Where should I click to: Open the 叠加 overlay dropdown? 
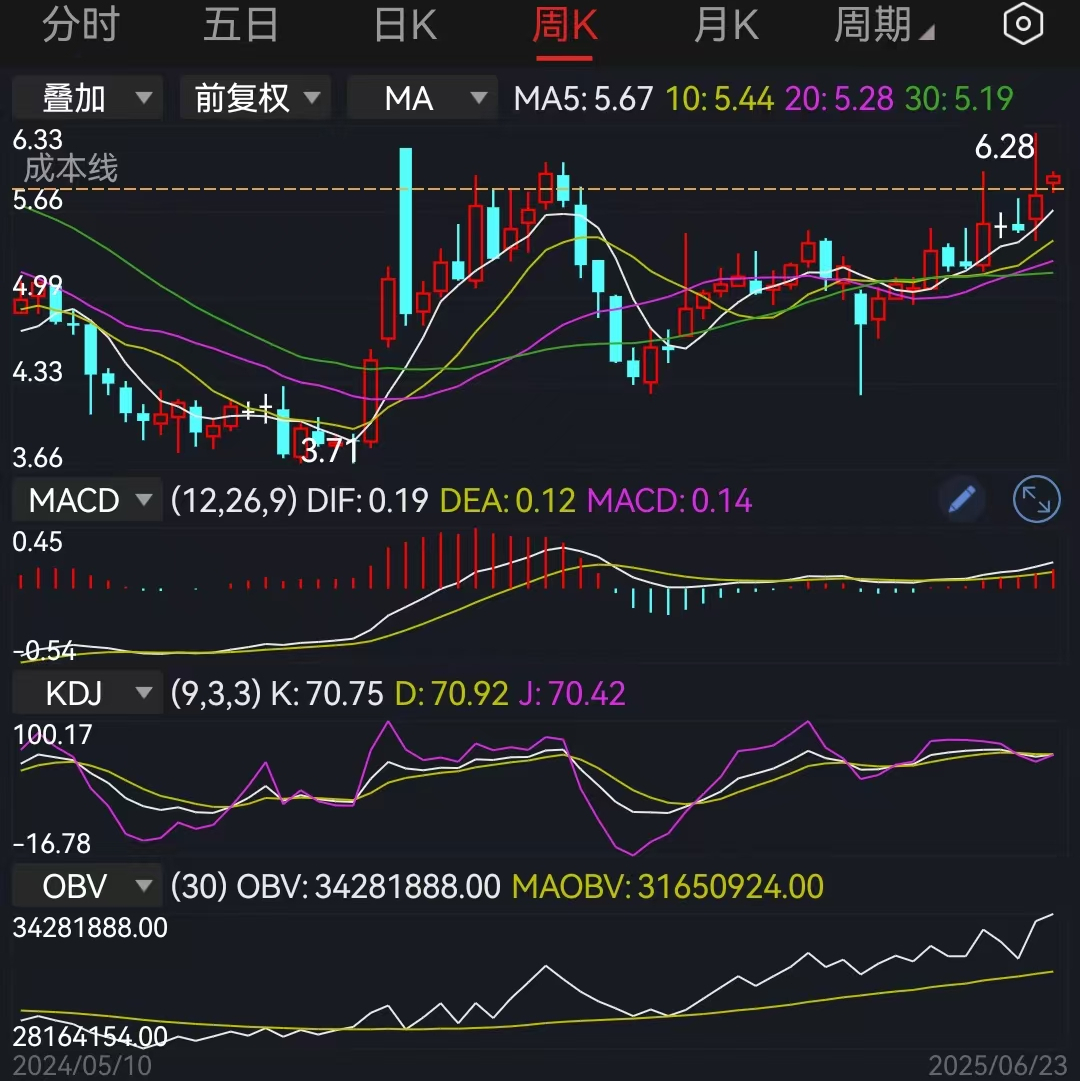(87, 97)
